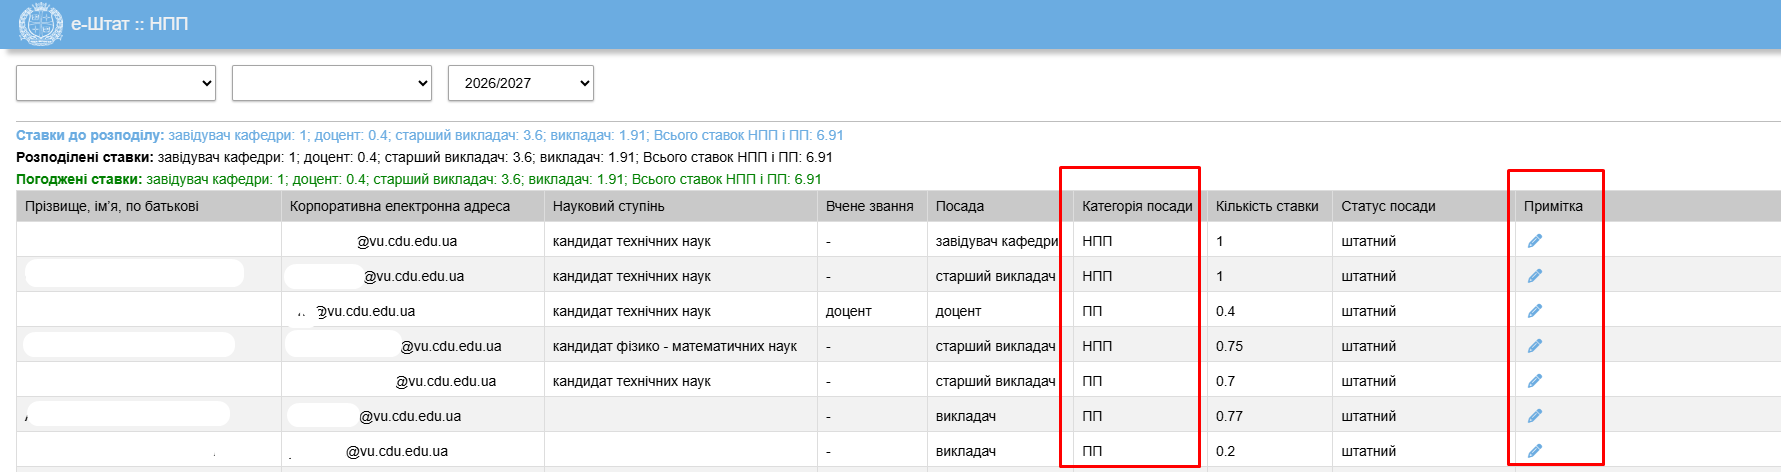This screenshot has width=1781, height=472.
Task: Click 'ПП' category in the 0.77 row
Action: click(x=1092, y=416)
